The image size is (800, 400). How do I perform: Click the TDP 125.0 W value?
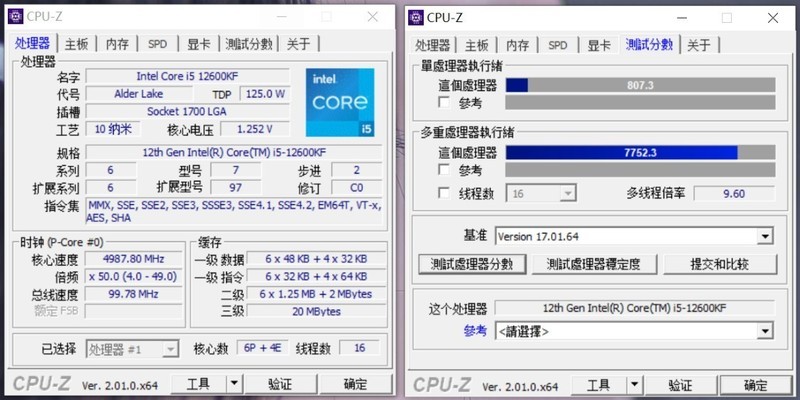click(x=264, y=94)
